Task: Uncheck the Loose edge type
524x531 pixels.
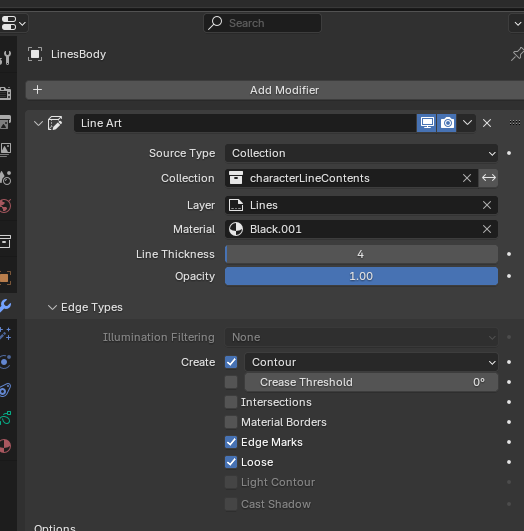Action: pyautogui.click(x=231, y=462)
